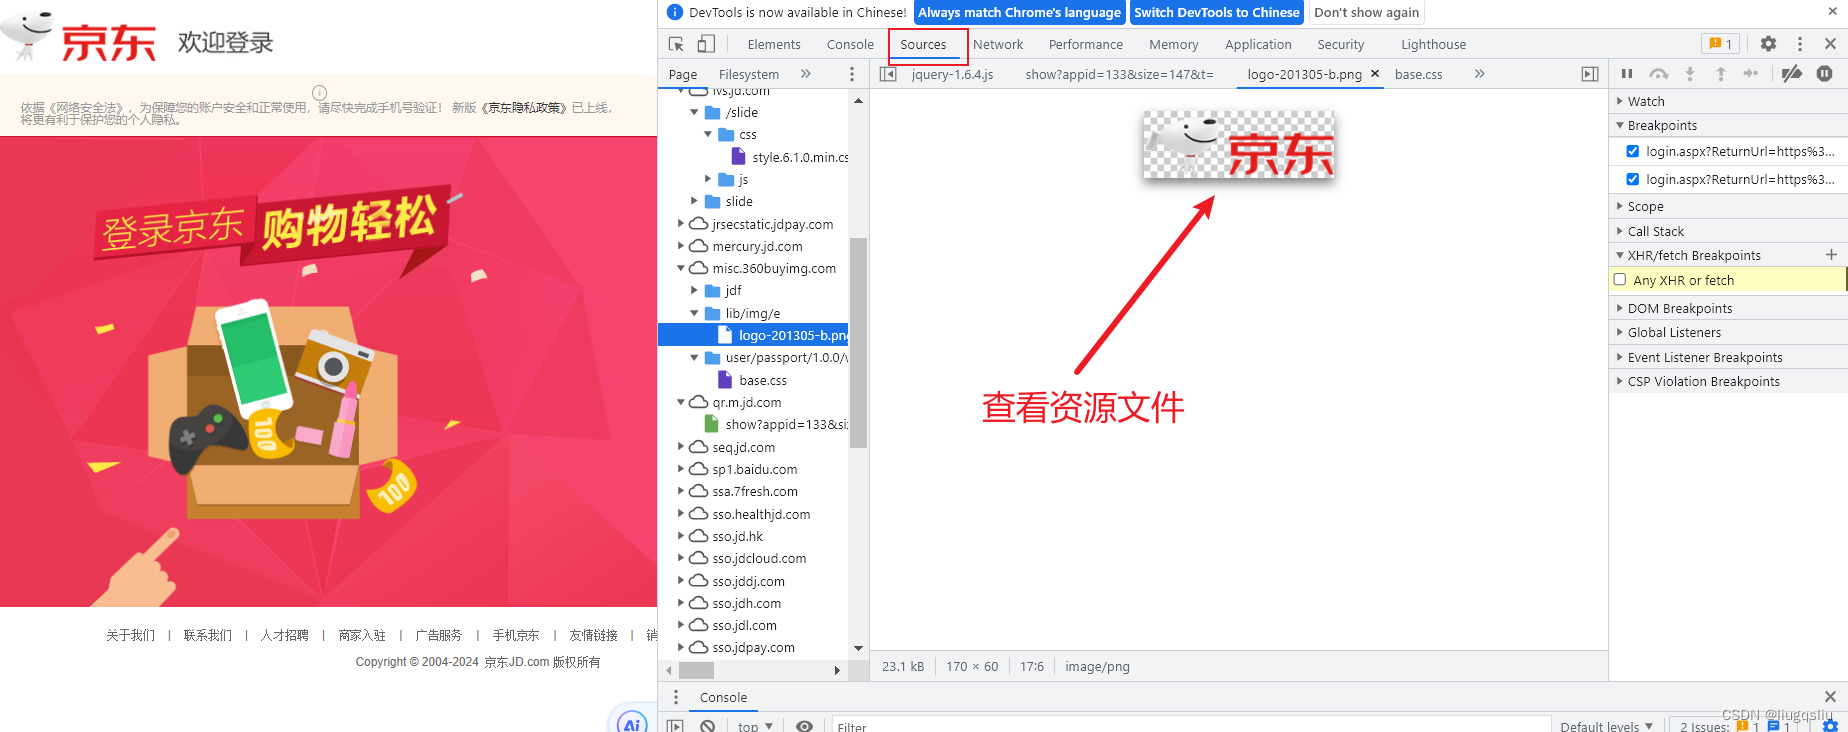The width and height of the screenshot is (1848, 732).
Task: Open the 人才招聘 footer link
Action: pyautogui.click(x=285, y=635)
